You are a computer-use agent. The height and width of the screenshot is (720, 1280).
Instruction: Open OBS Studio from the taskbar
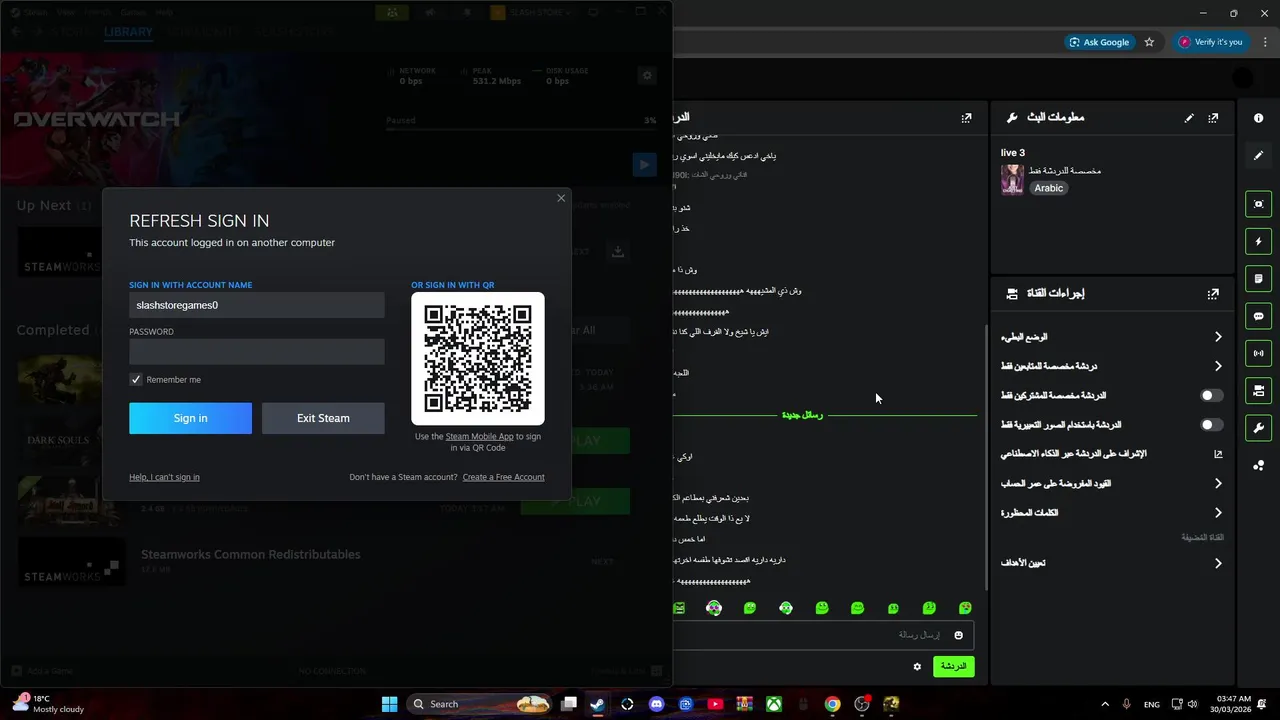click(x=862, y=704)
